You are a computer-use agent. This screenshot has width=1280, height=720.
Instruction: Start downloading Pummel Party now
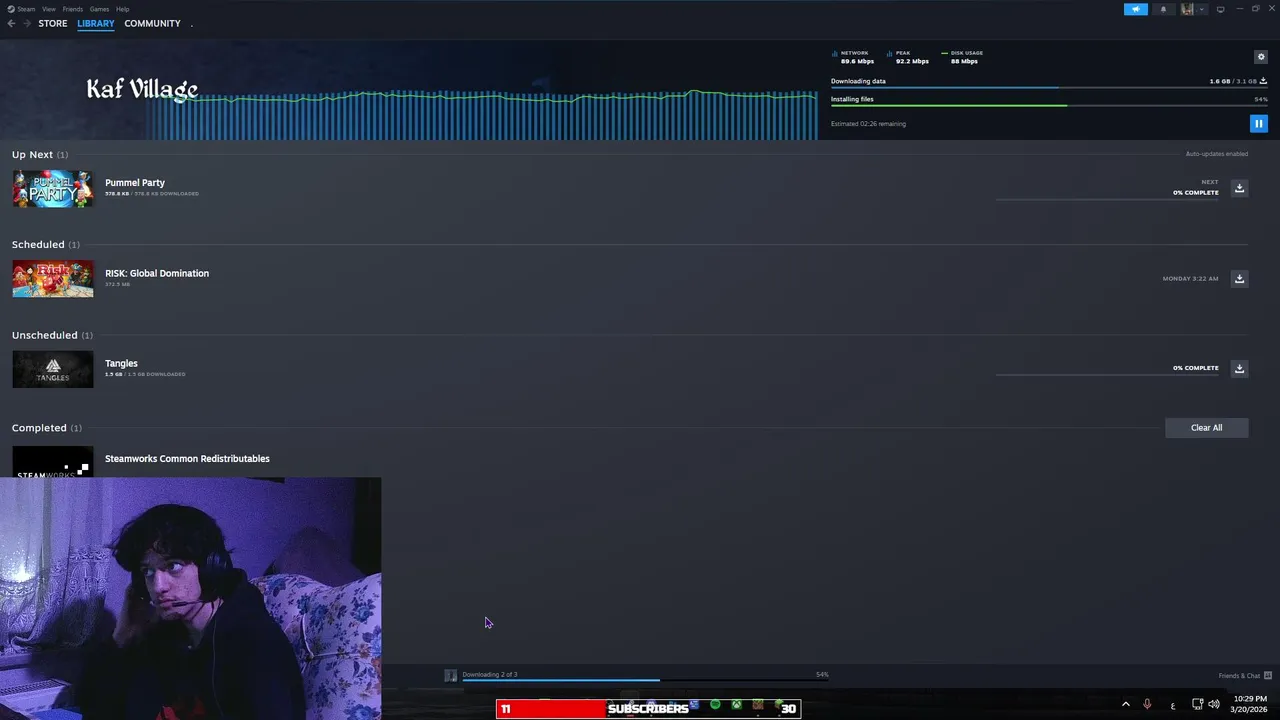[1239, 188]
